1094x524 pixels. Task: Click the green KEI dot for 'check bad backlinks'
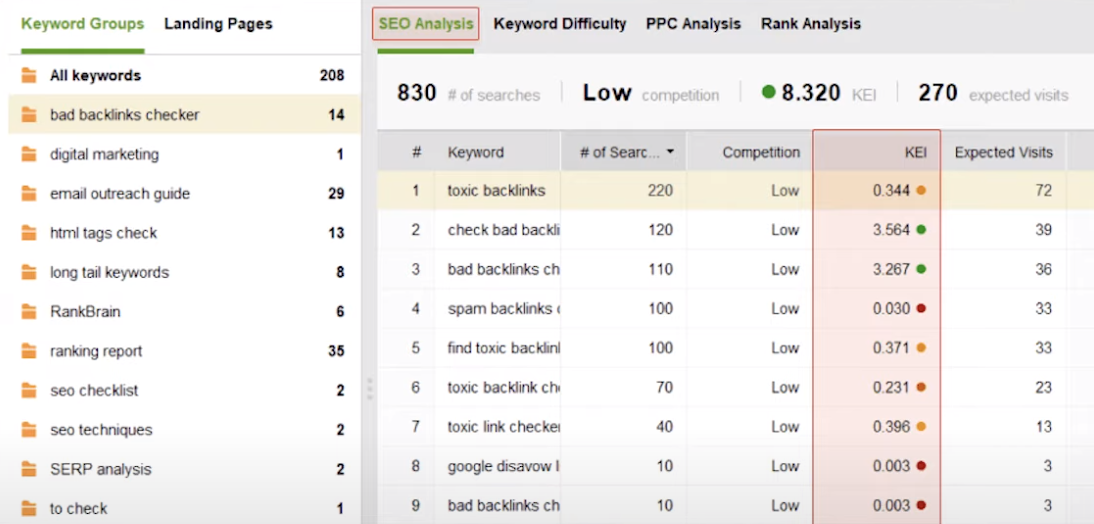(x=921, y=230)
